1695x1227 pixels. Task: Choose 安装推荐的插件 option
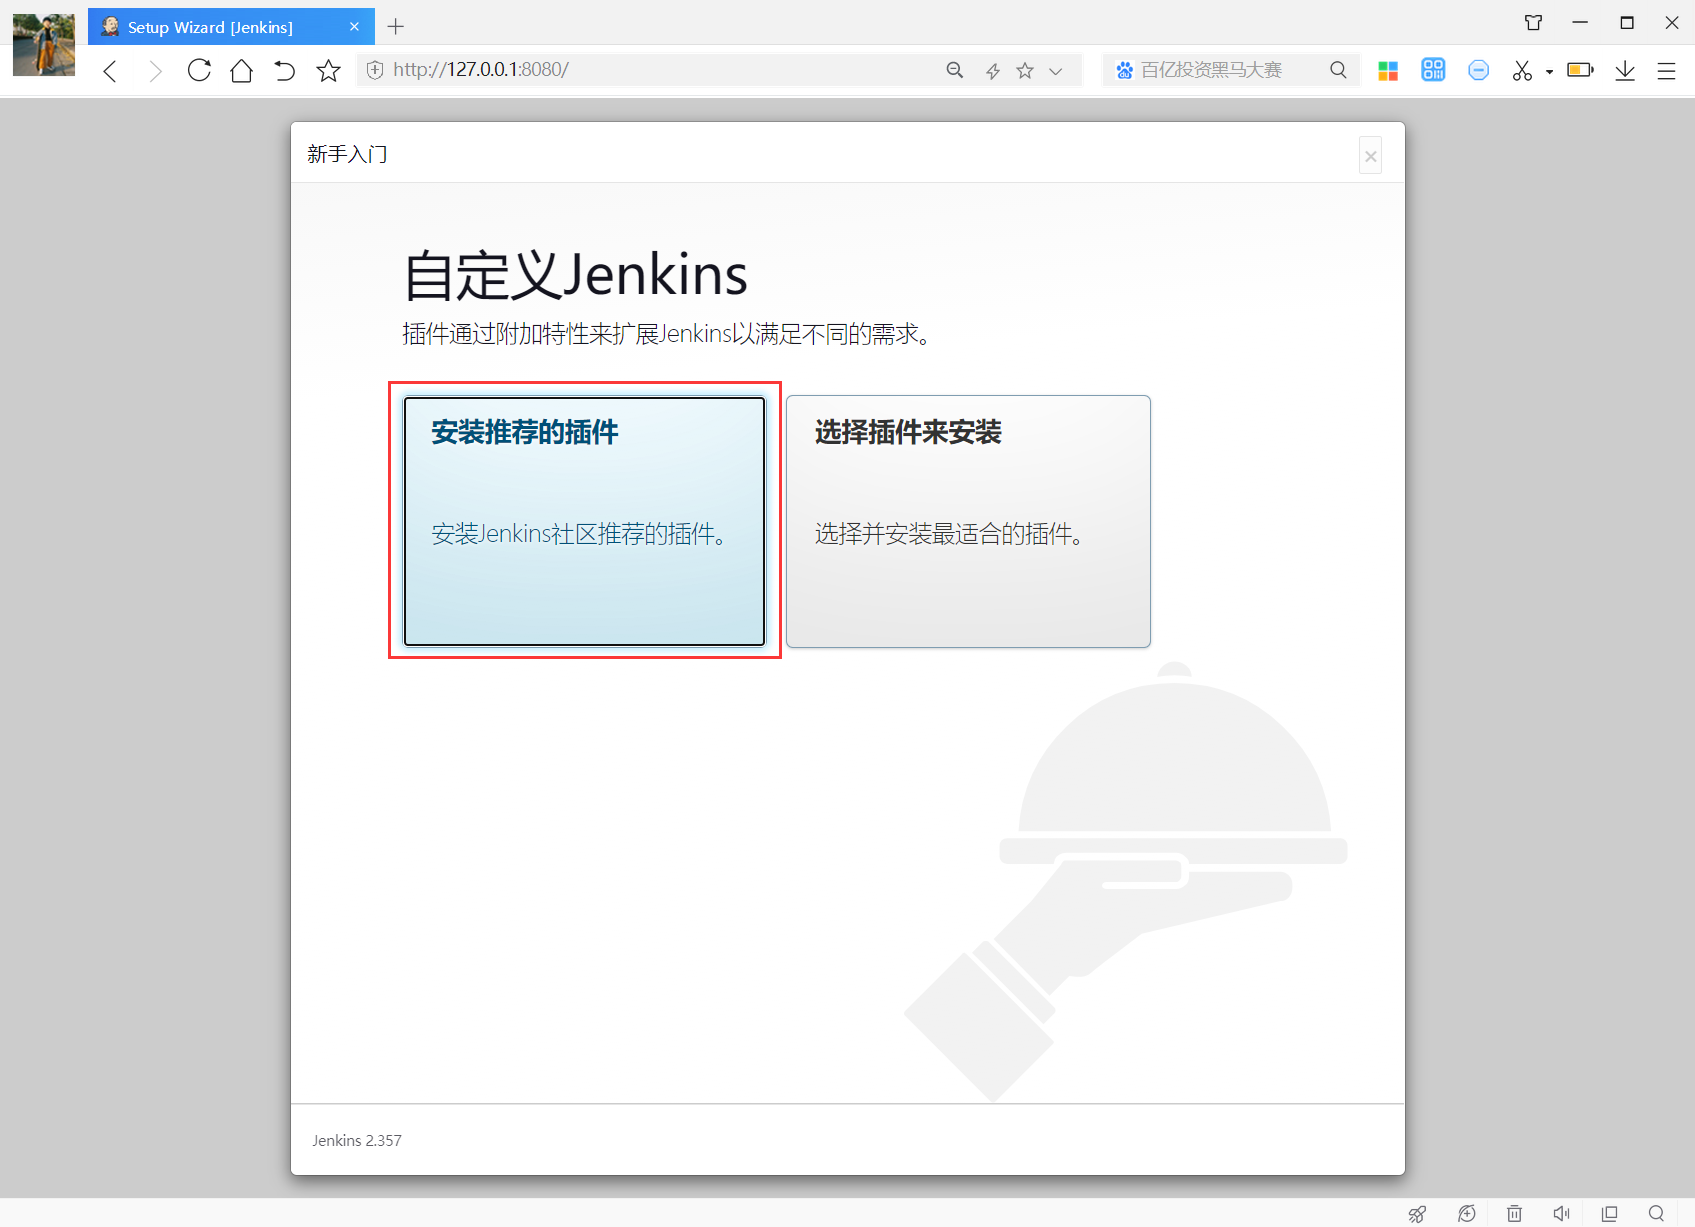click(584, 521)
